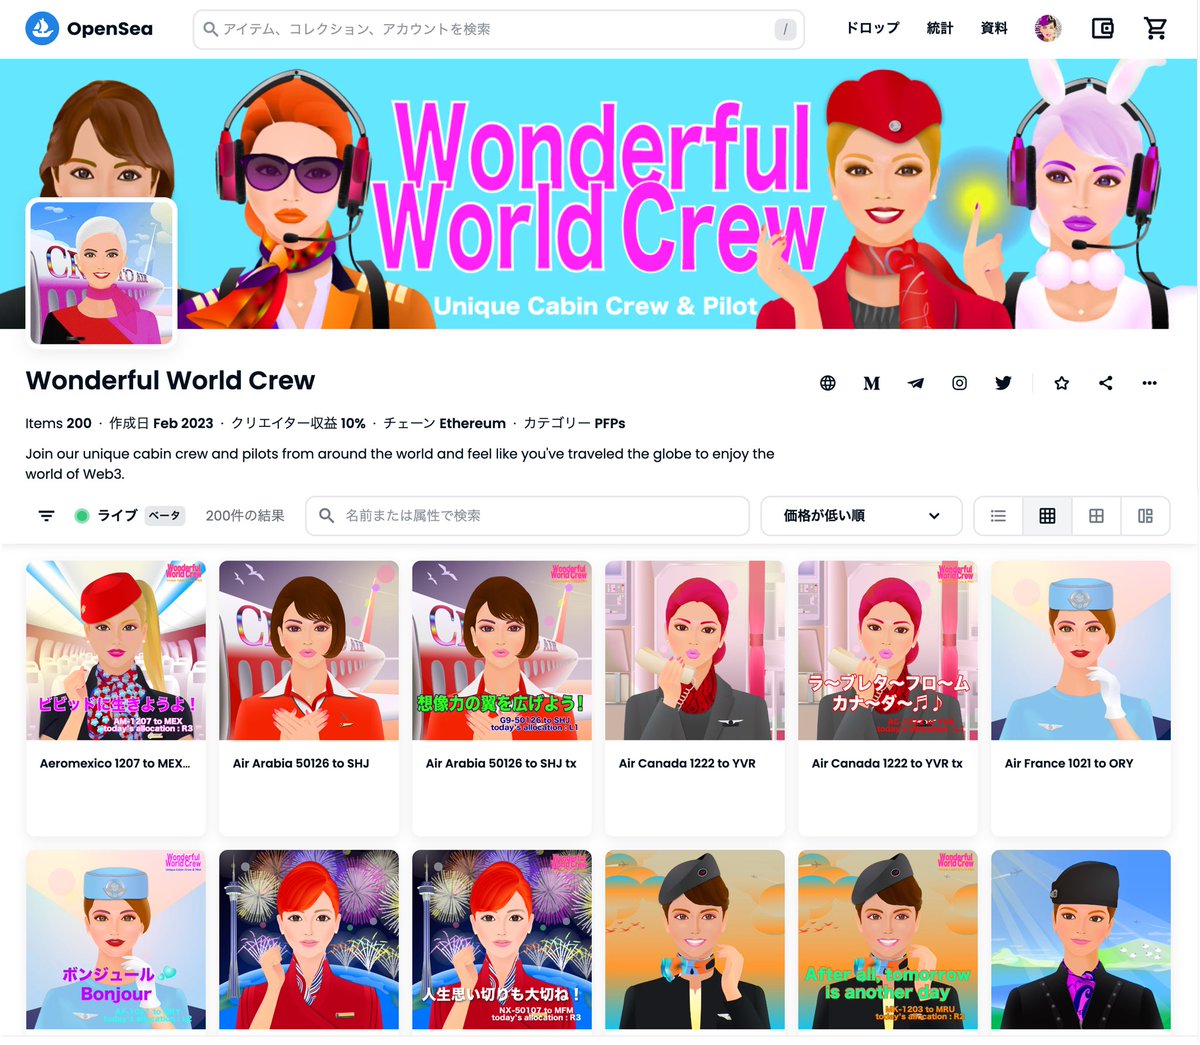
Task: Click the ベータ beta badge
Action: coord(165,516)
